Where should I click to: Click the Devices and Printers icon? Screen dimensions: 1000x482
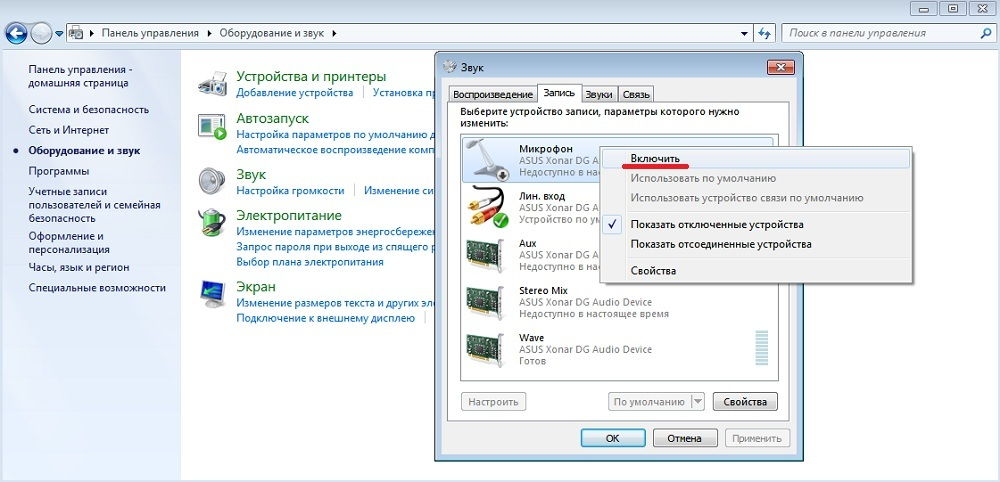coord(212,83)
